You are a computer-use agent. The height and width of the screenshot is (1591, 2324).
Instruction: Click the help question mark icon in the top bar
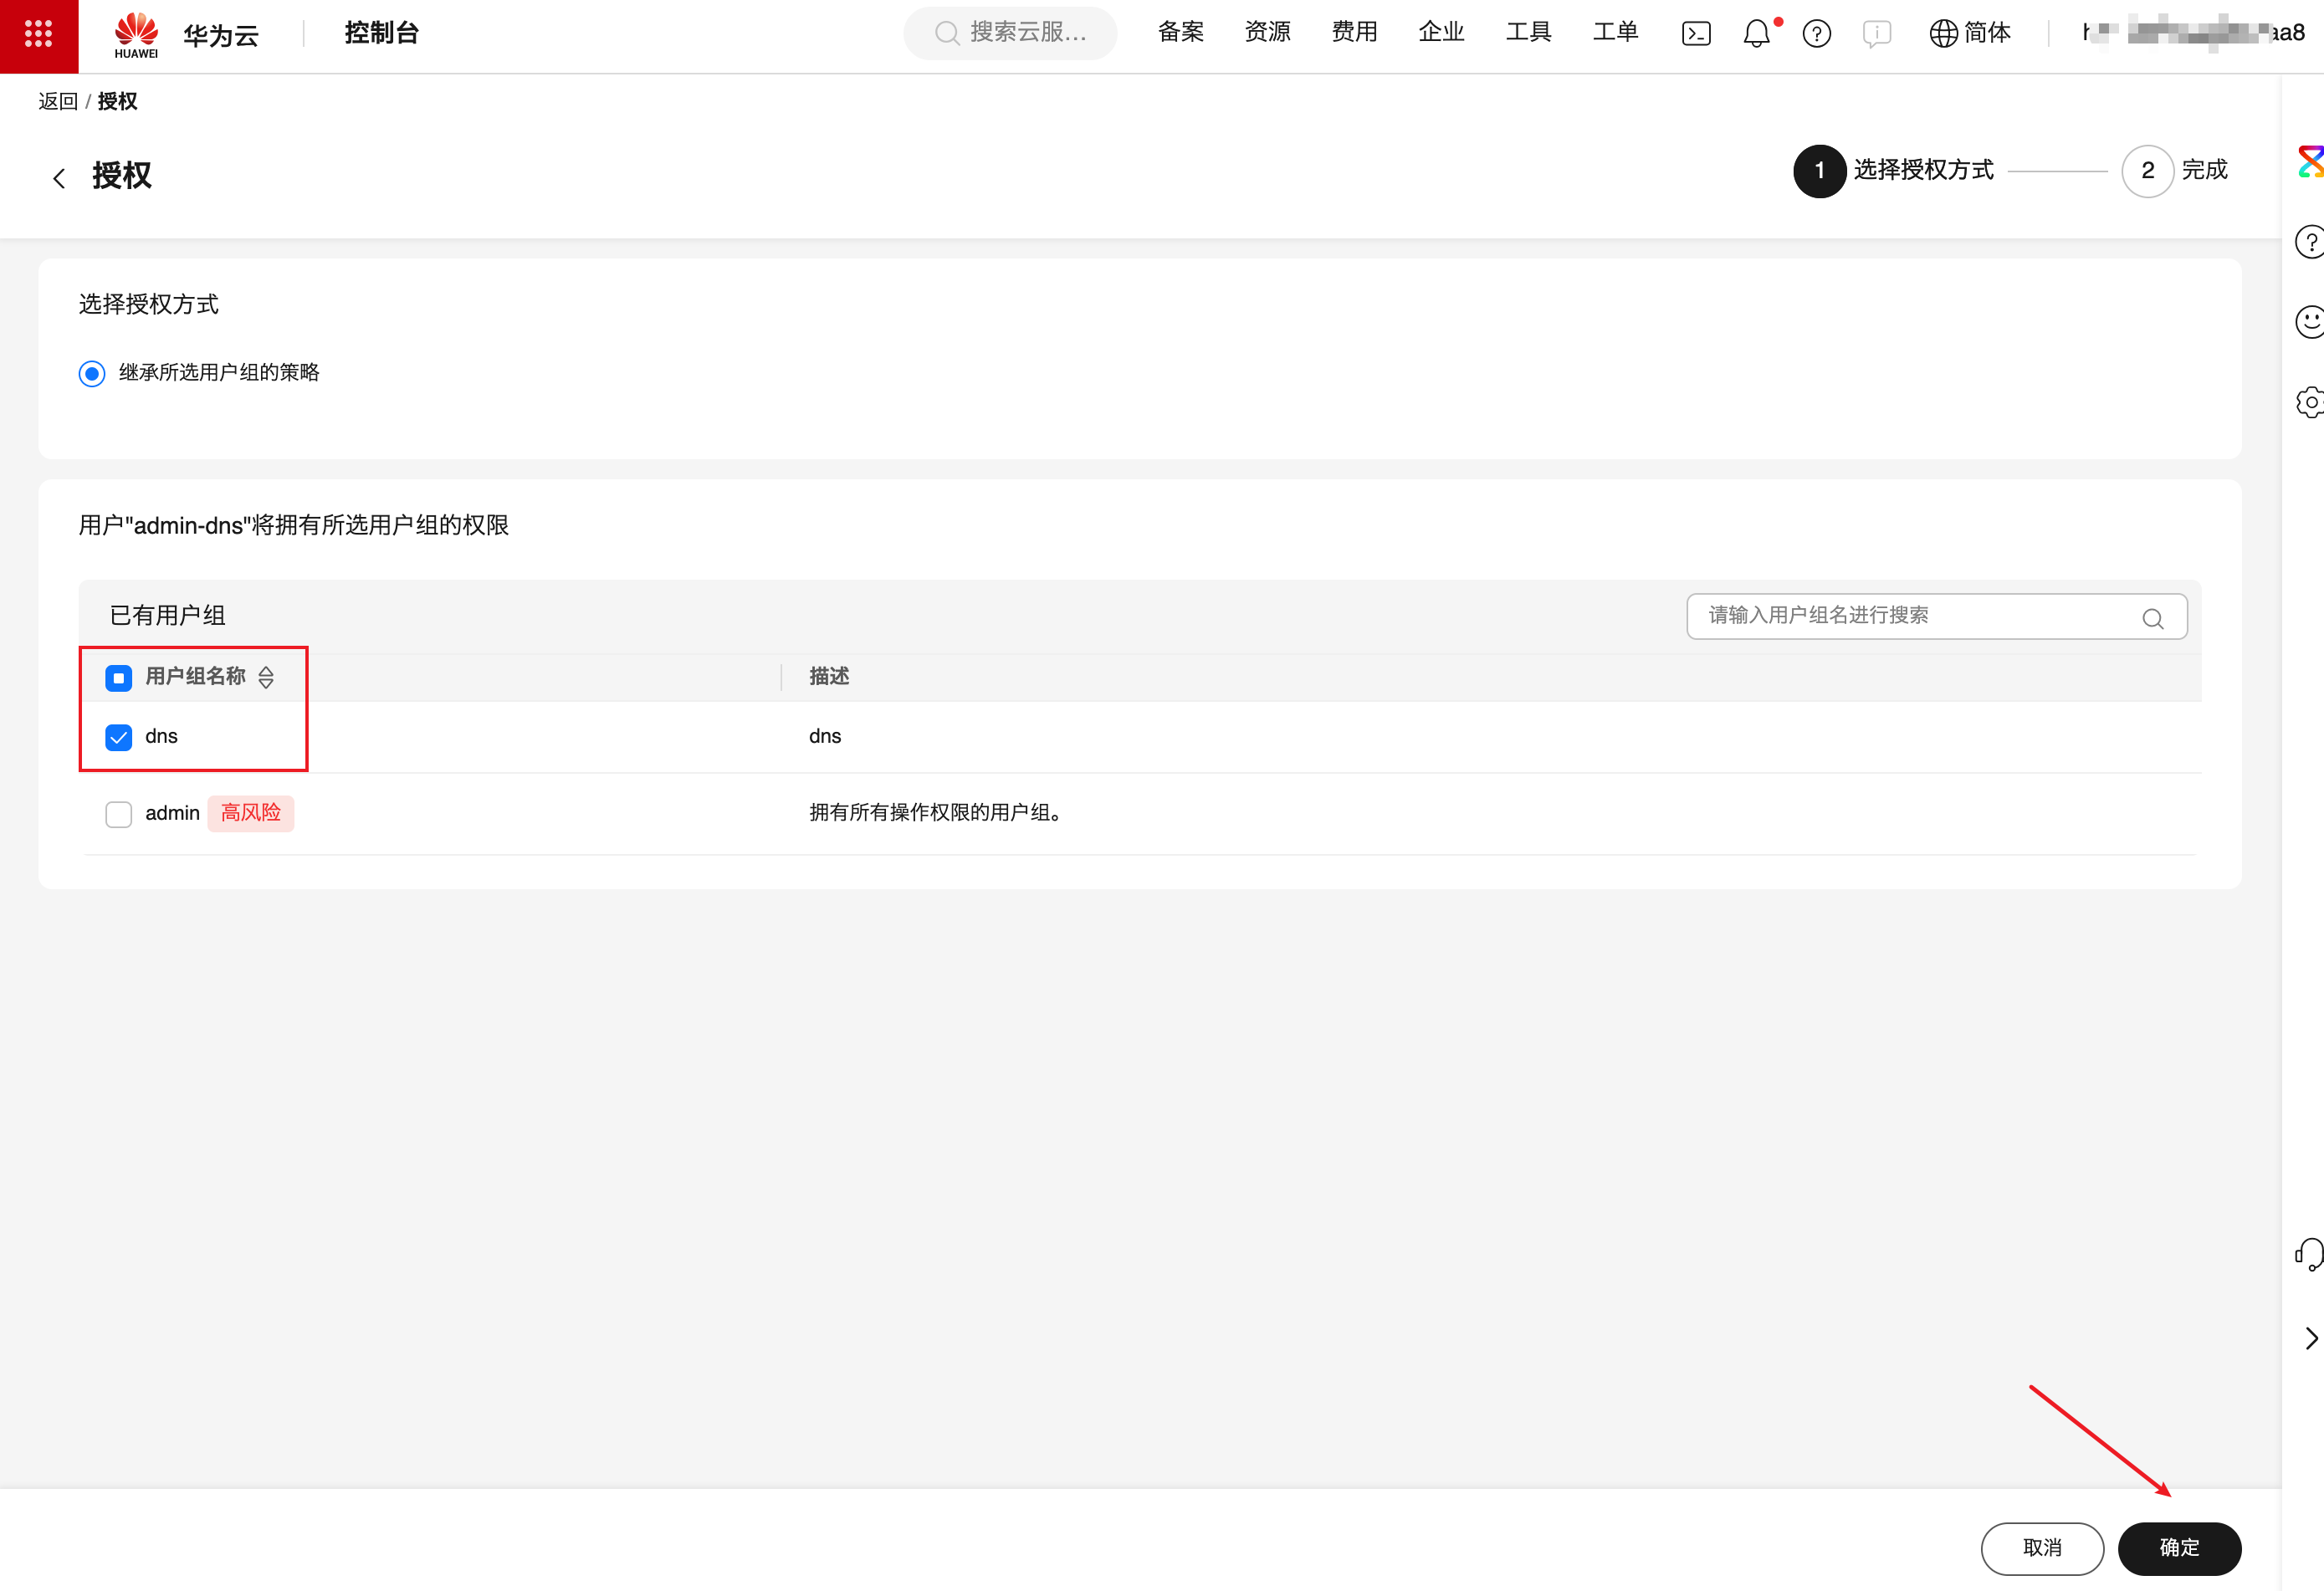1816,34
